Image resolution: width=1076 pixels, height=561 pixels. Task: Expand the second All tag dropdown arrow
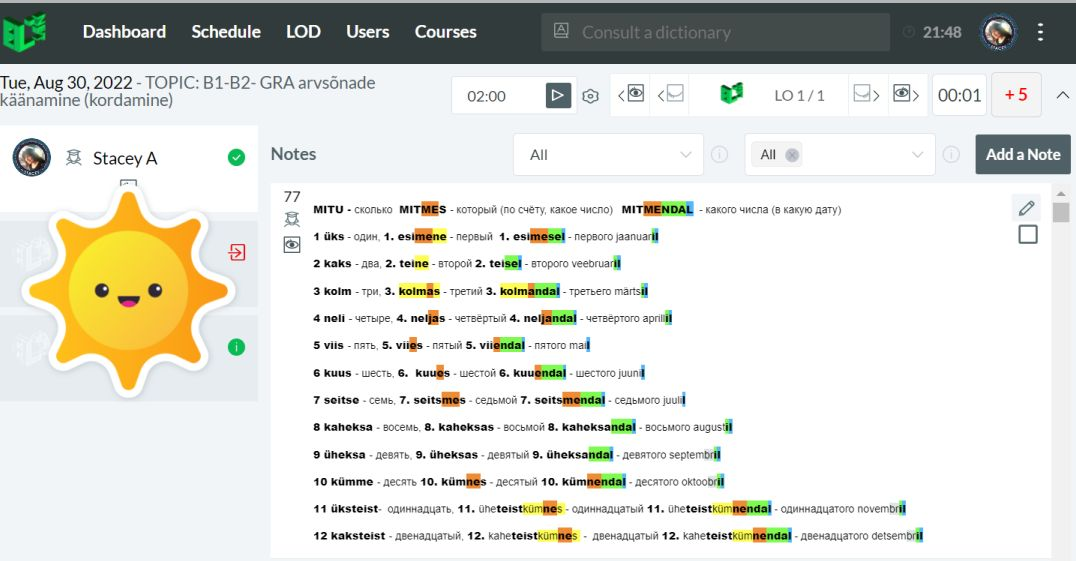point(917,154)
